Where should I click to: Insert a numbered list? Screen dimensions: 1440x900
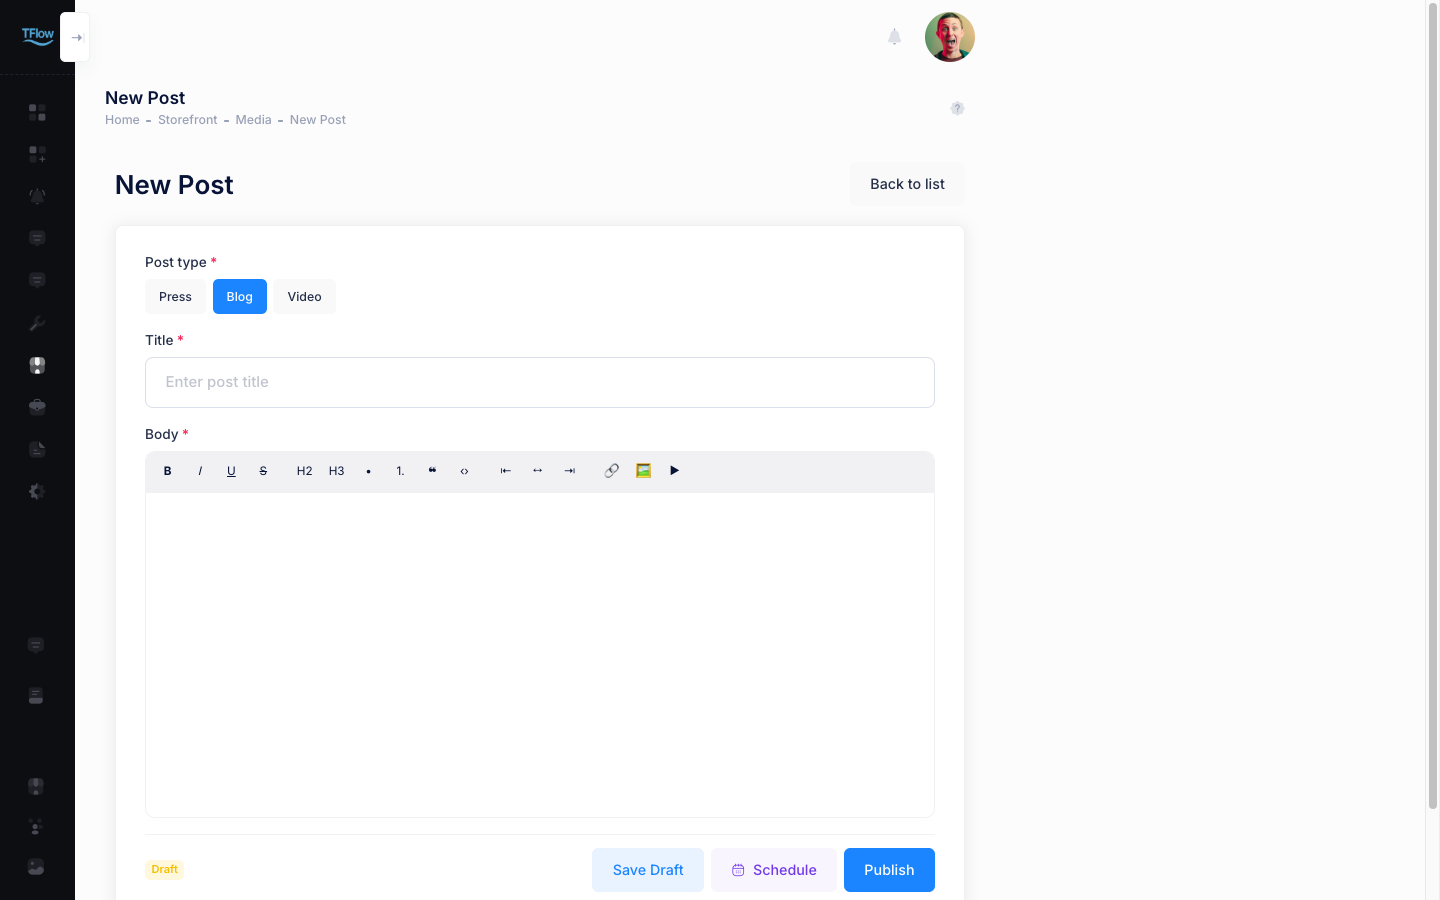(x=400, y=471)
